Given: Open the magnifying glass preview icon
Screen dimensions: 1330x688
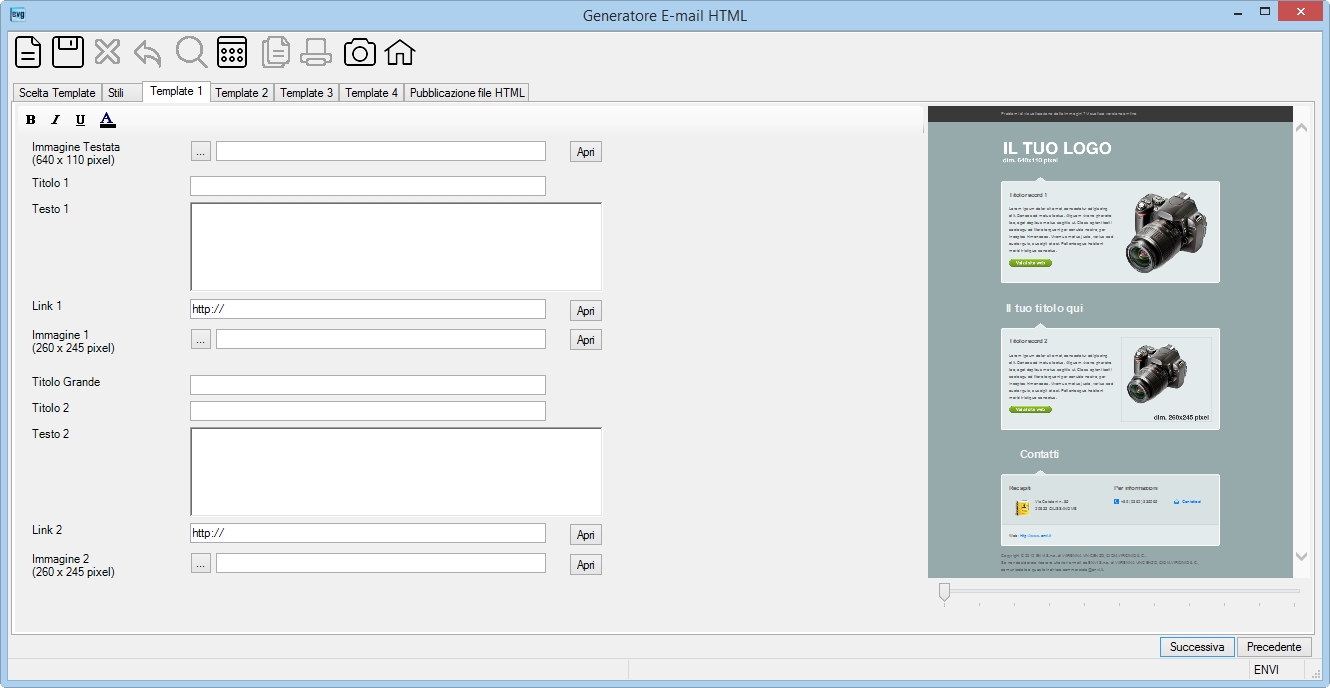Looking at the screenshot, I should point(190,52).
